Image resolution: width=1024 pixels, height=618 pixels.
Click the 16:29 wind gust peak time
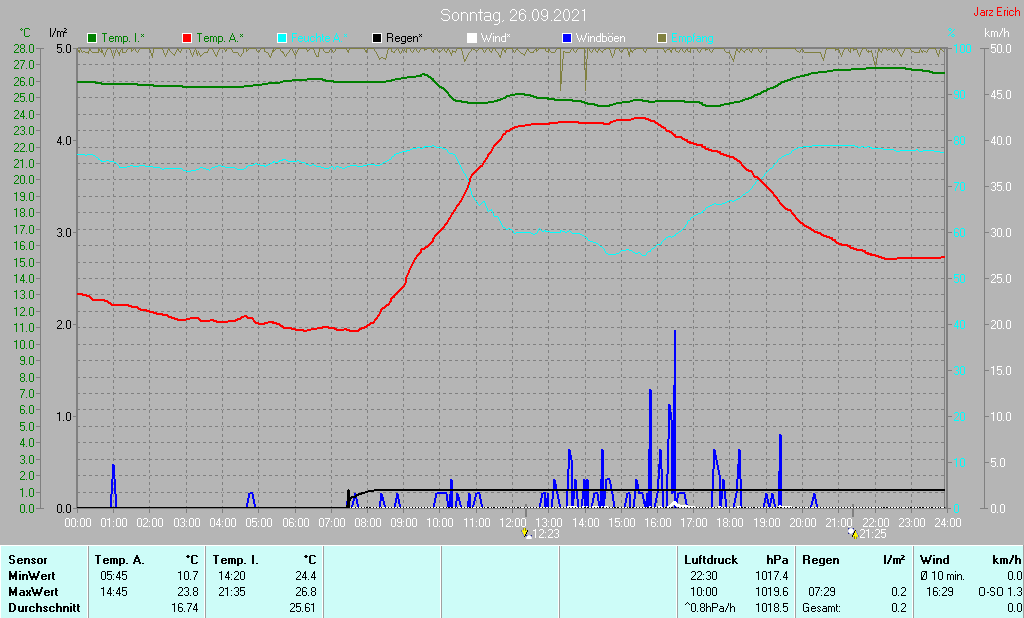pyautogui.click(x=939, y=592)
